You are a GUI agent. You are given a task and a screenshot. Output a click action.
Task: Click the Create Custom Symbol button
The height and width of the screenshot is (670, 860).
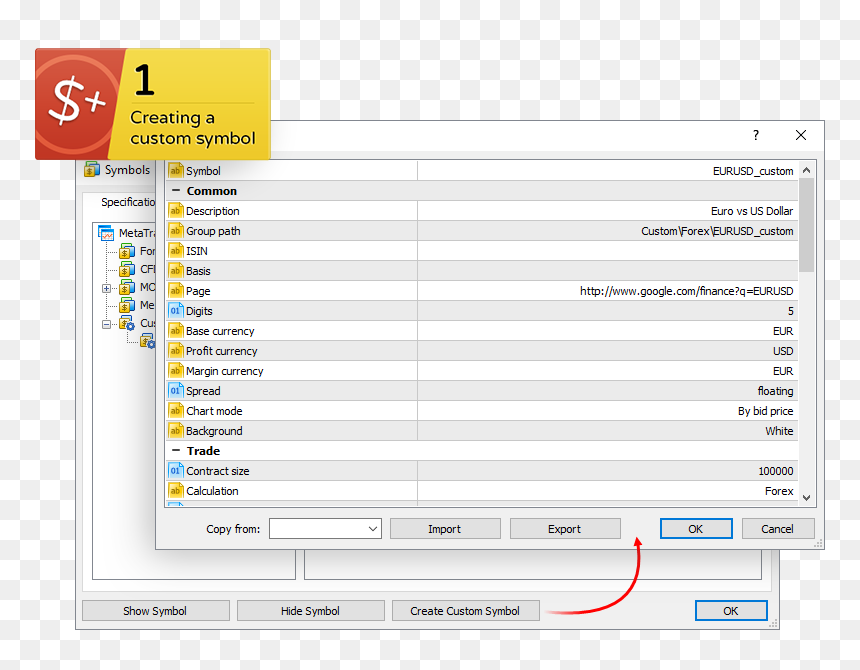466,610
